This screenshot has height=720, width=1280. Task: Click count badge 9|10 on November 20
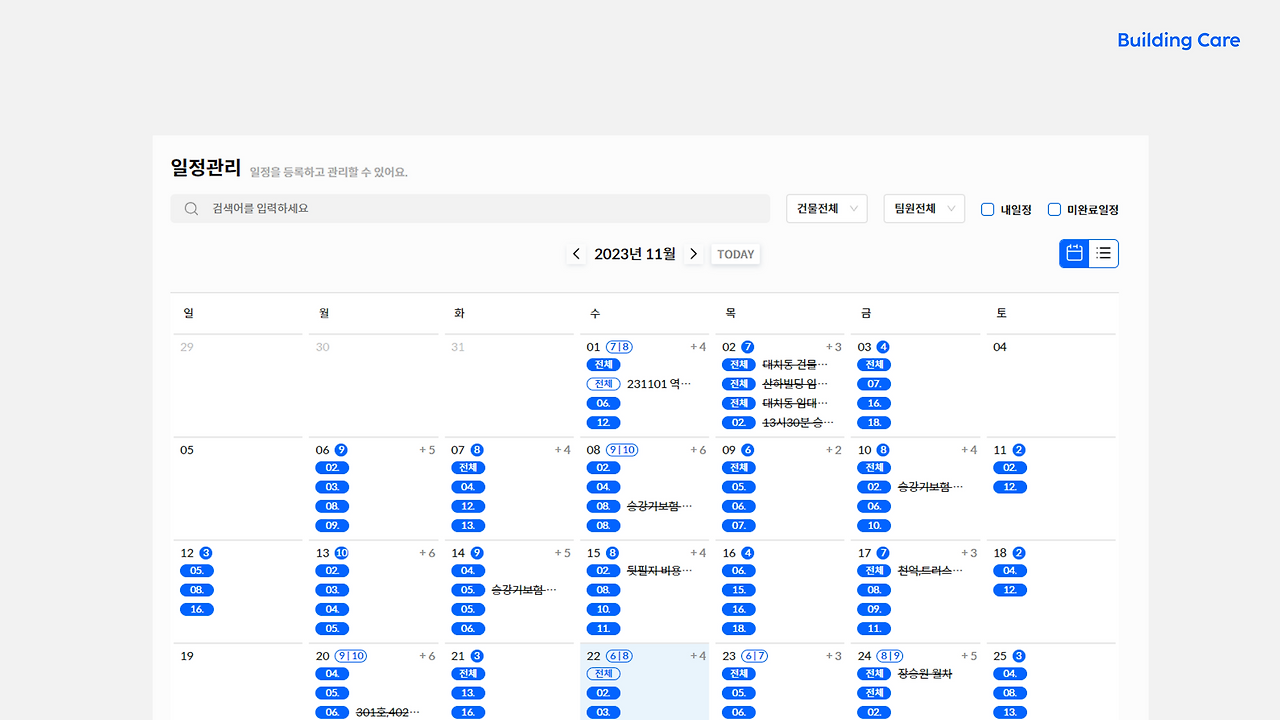(x=351, y=656)
